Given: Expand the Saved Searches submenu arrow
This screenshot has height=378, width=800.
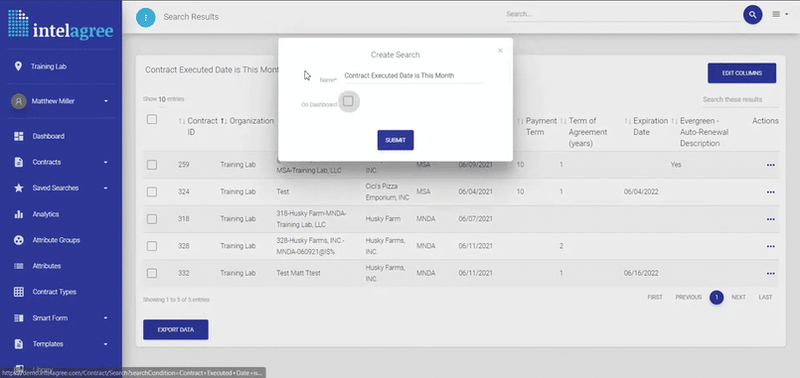Looking at the screenshot, I should coord(106,189).
